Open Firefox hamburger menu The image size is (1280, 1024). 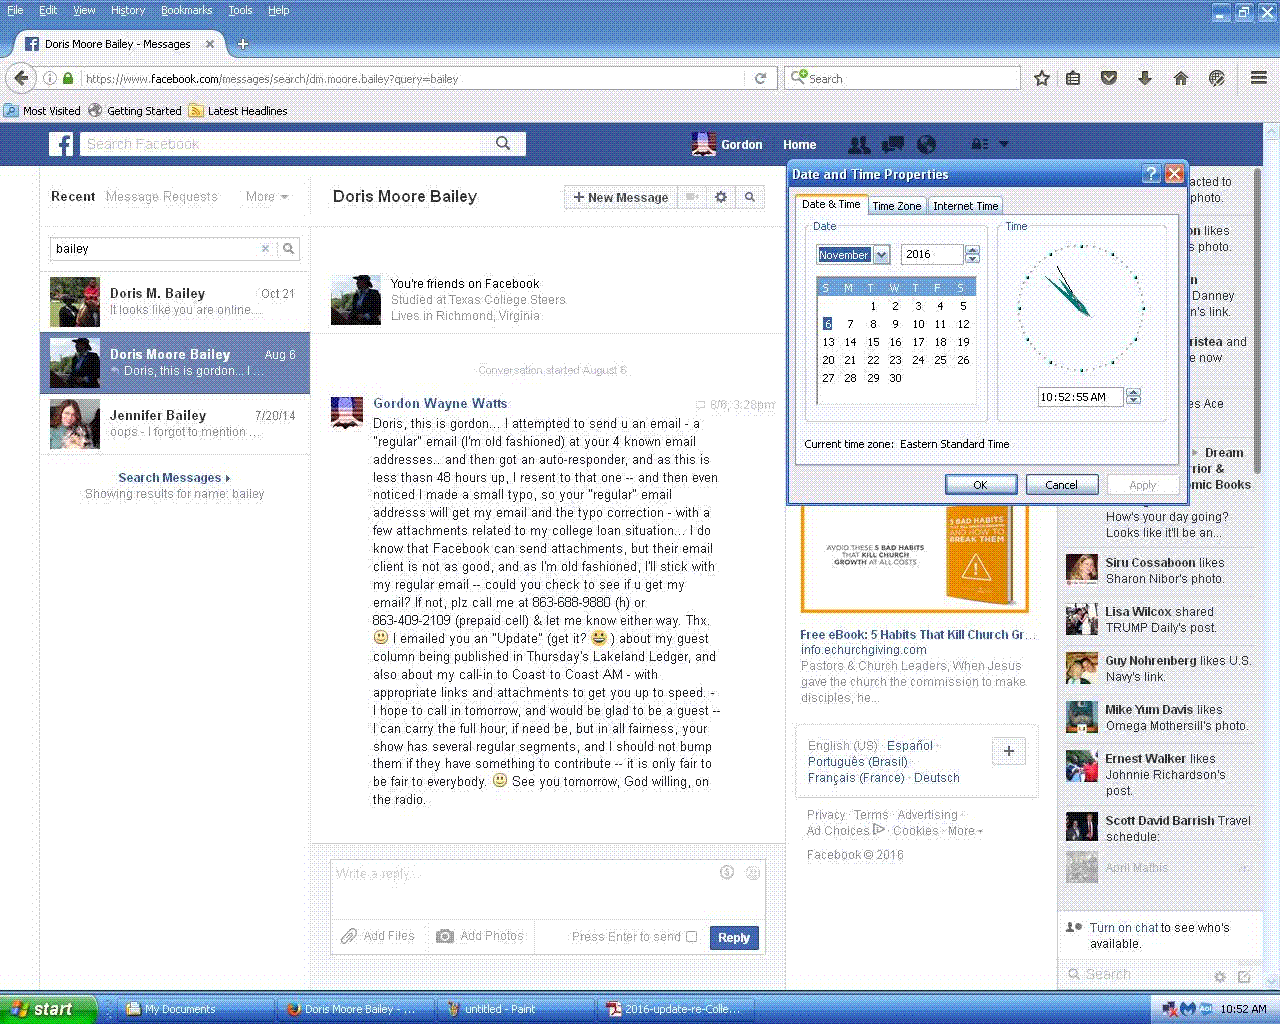tap(1259, 78)
